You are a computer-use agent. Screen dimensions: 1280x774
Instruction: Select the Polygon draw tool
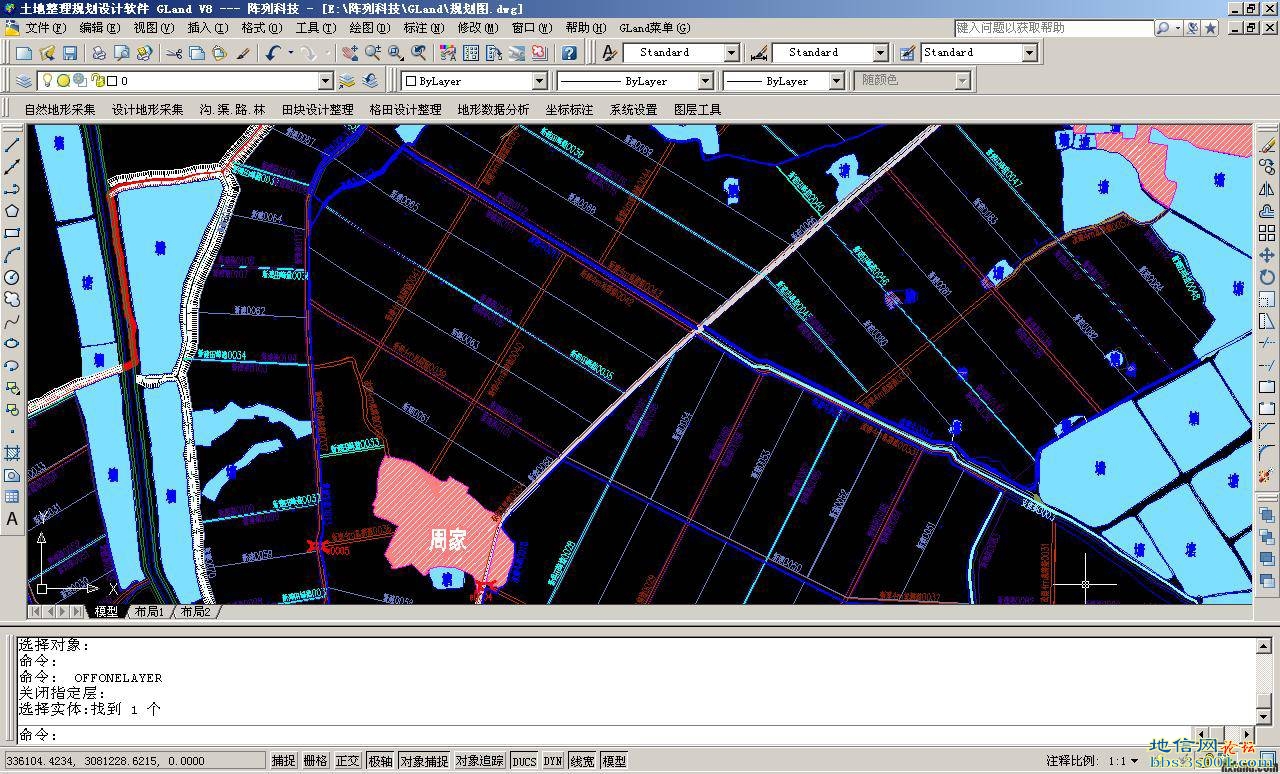point(12,211)
